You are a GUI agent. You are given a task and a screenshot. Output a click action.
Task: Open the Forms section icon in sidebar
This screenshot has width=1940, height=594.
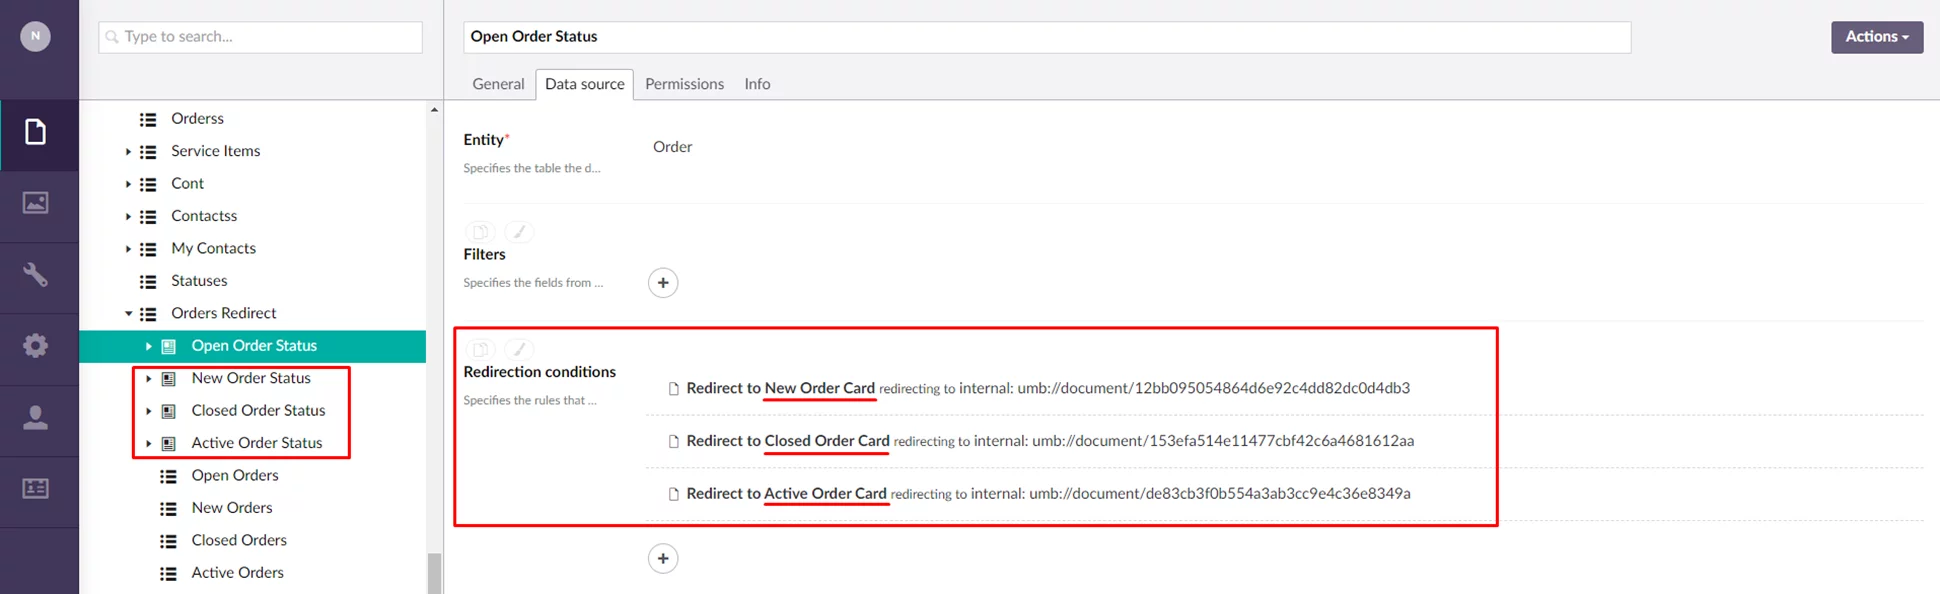pyautogui.click(x=36, y=488)
